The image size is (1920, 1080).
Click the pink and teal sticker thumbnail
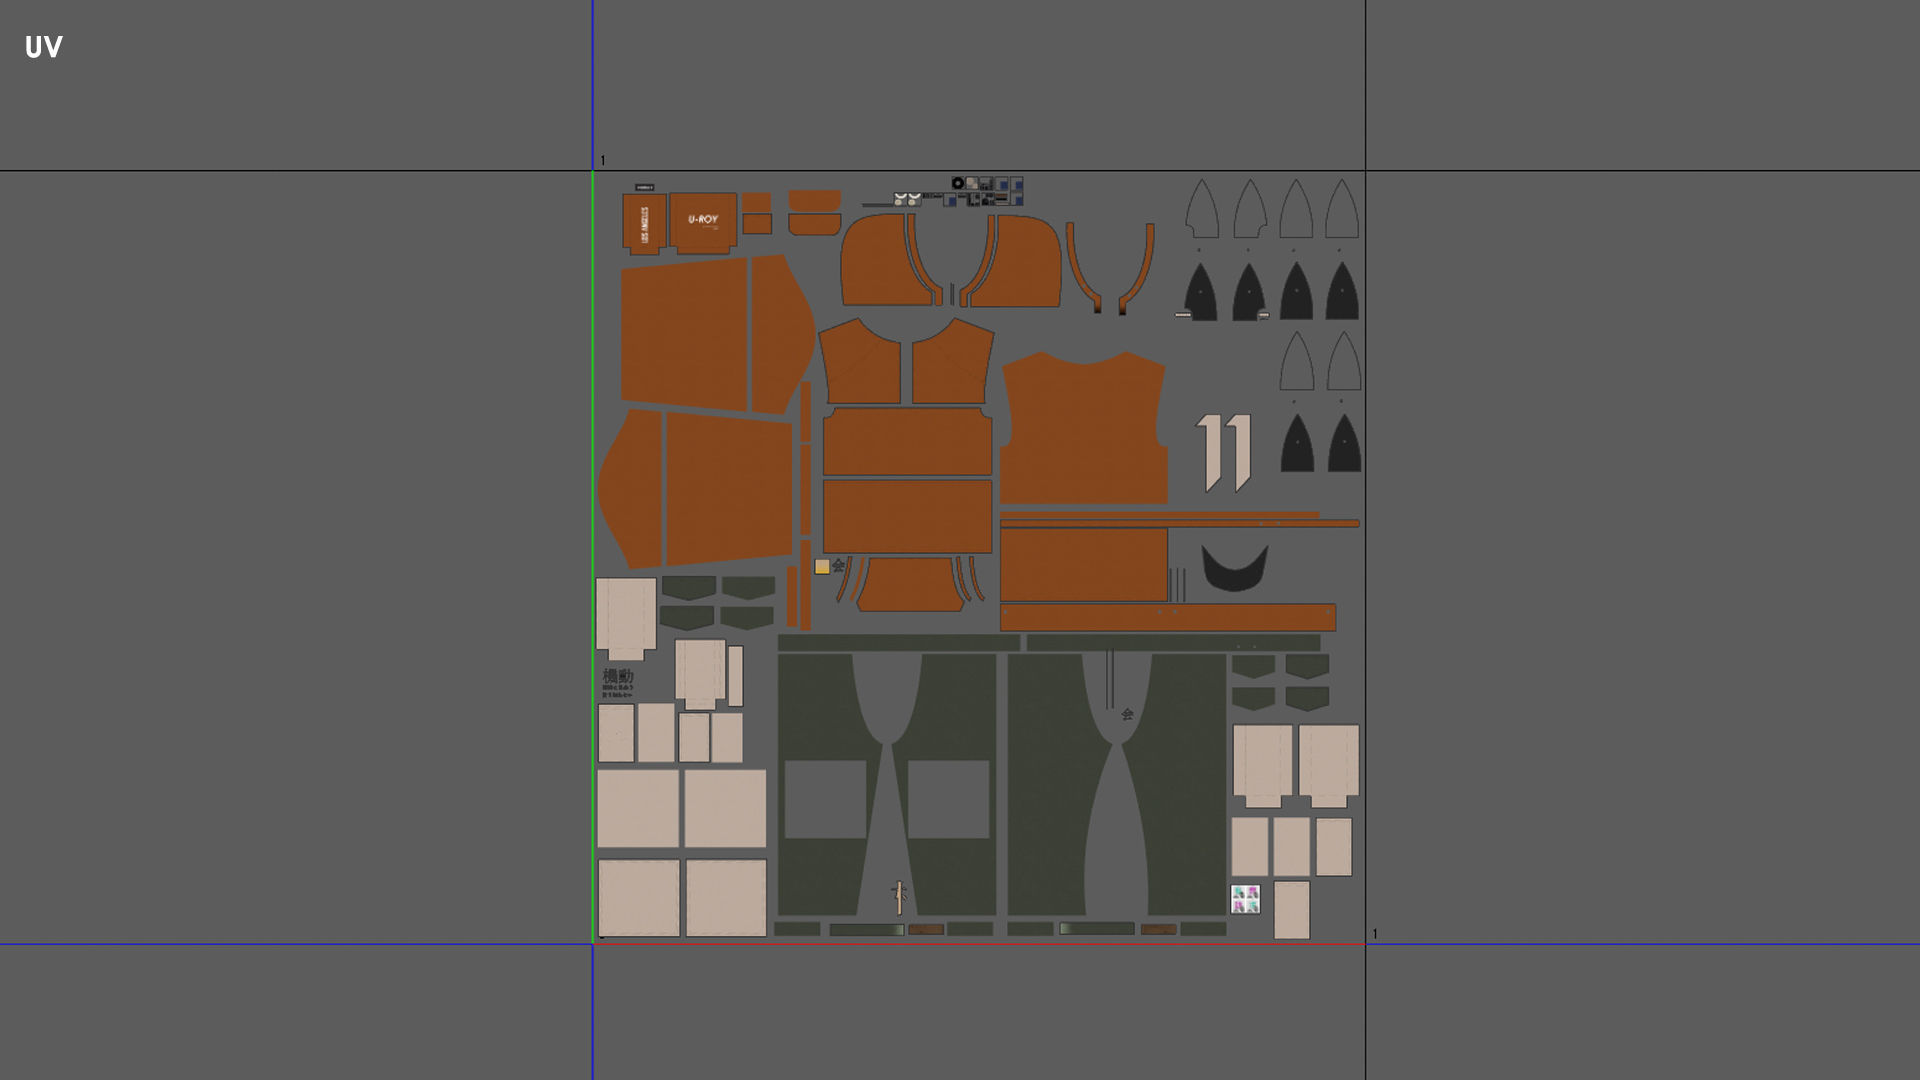pyautogui.click(x=1245, y=899)
